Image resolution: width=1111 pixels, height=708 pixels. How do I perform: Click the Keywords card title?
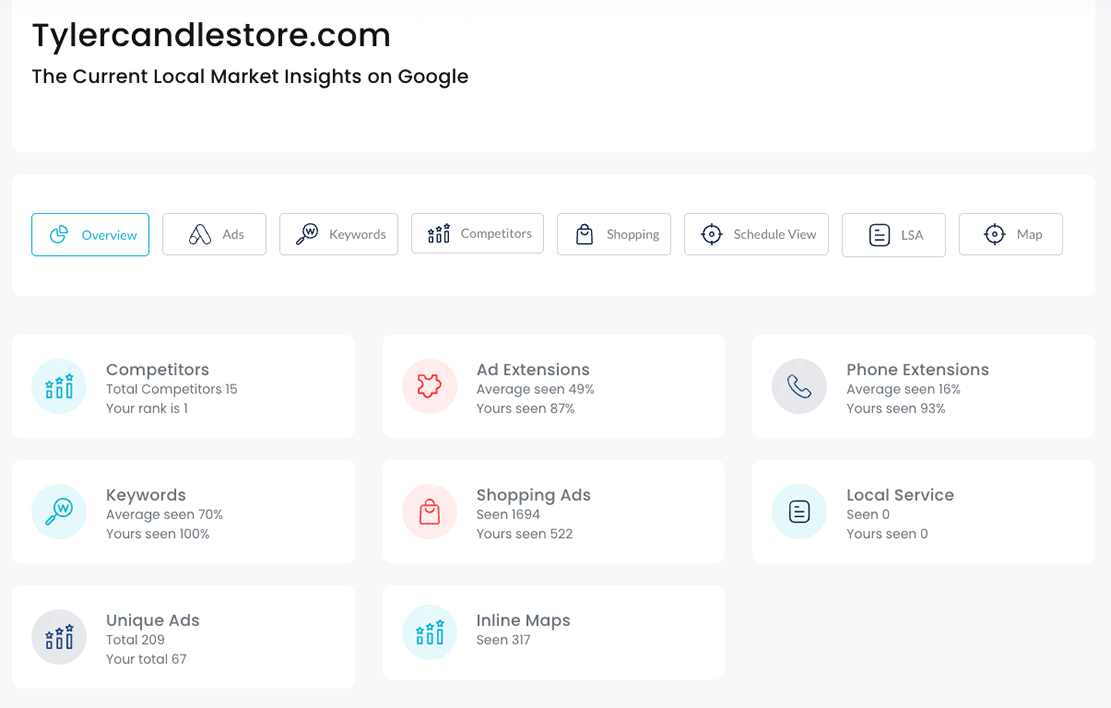tap(146, 495)
